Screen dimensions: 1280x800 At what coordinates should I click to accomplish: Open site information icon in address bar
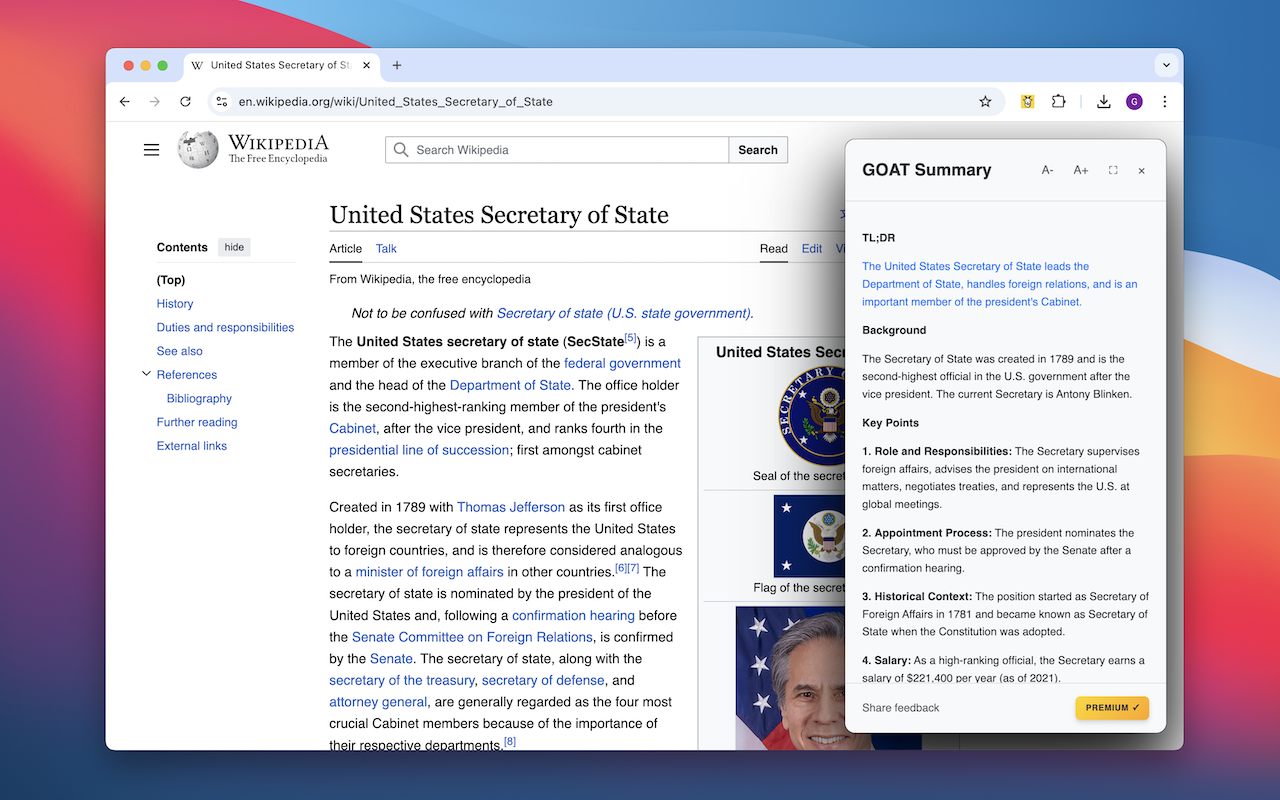pos(222,101)
